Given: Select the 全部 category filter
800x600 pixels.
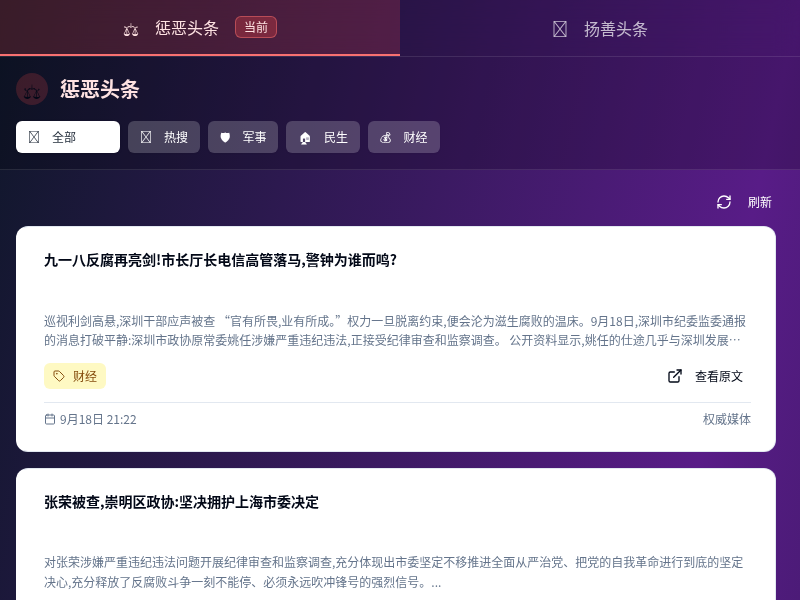Looking at the screenshot, I should tap(68, 137).
